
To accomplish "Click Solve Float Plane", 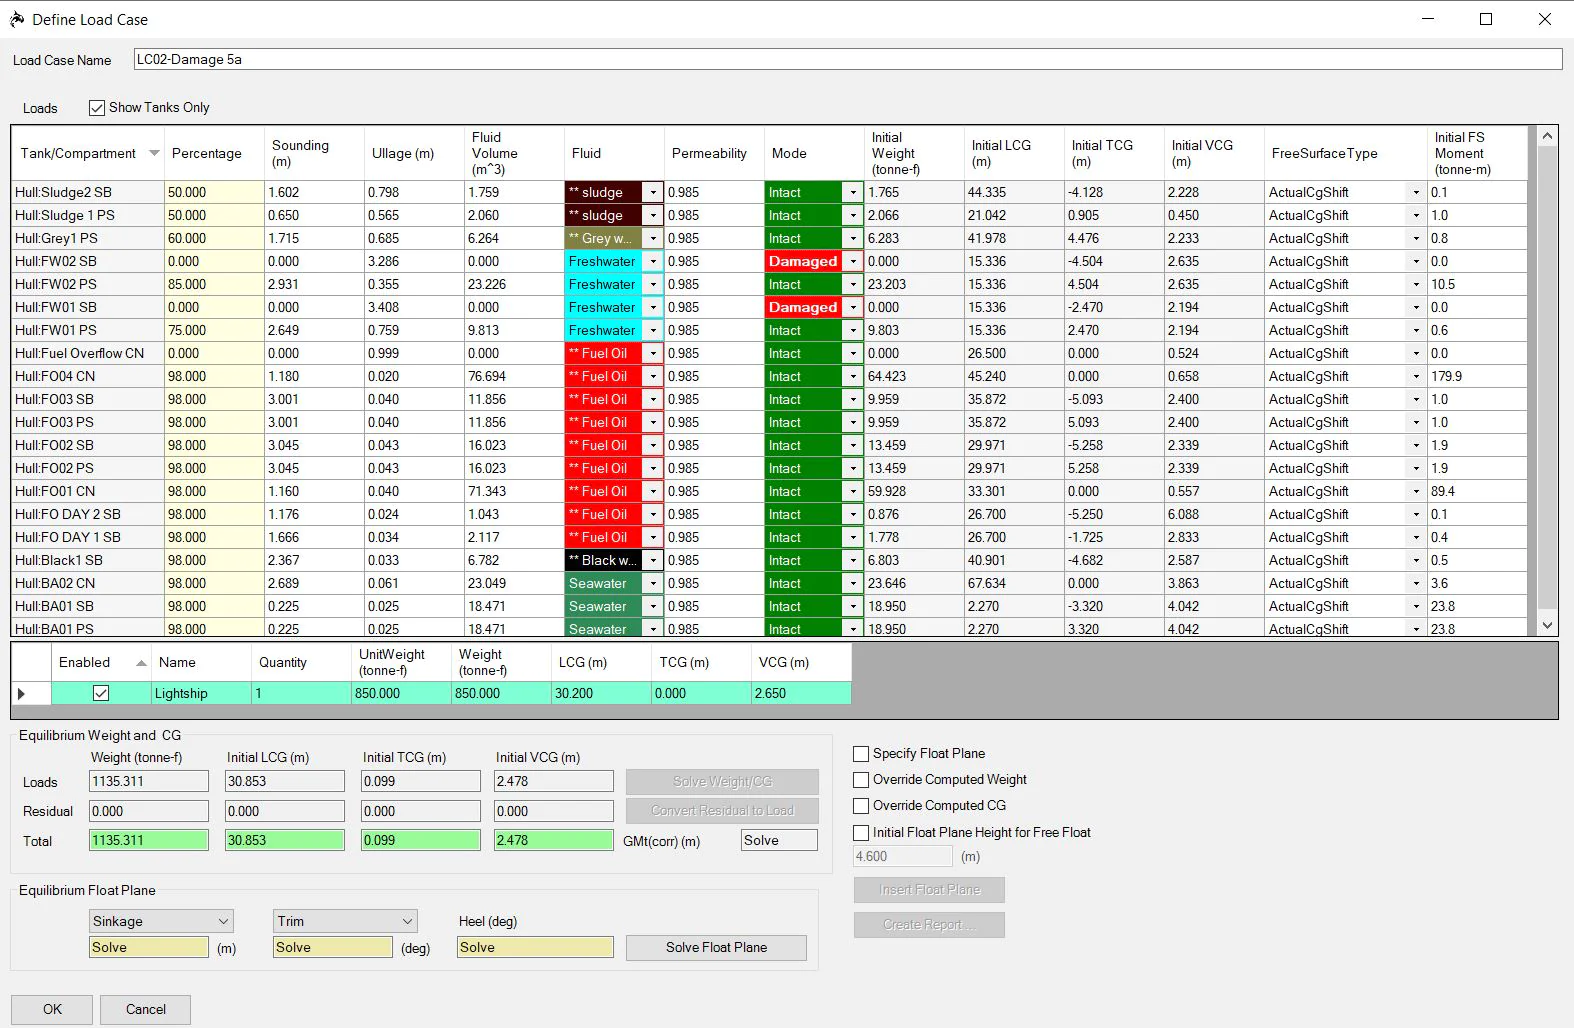I will (x=716, y=948).
